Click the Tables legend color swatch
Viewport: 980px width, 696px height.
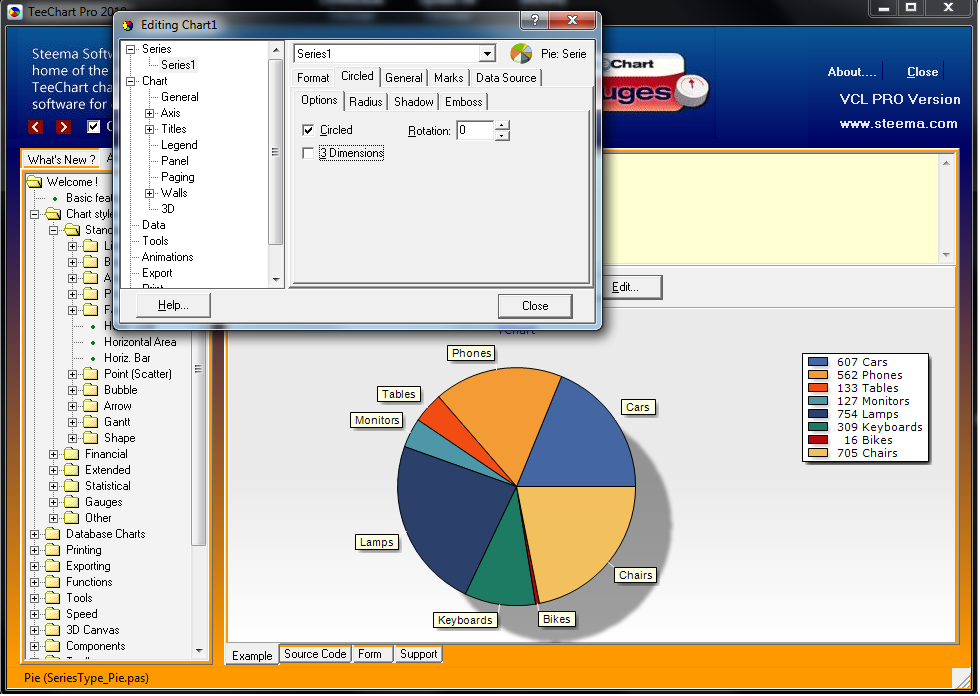pyautogui.click(x=818, y=388)
